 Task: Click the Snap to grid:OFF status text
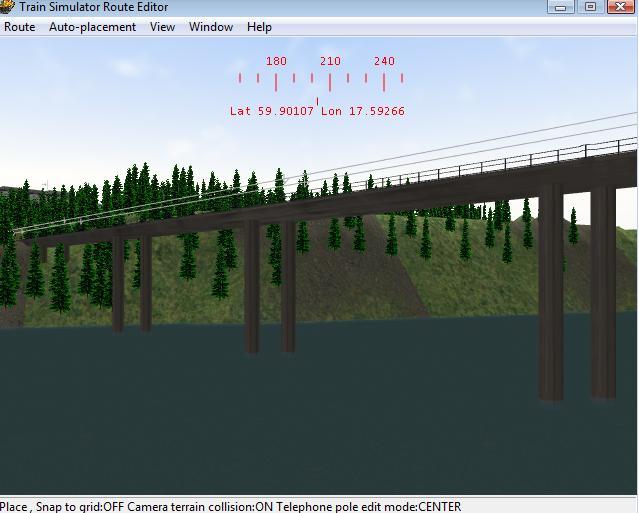point(80,507)
